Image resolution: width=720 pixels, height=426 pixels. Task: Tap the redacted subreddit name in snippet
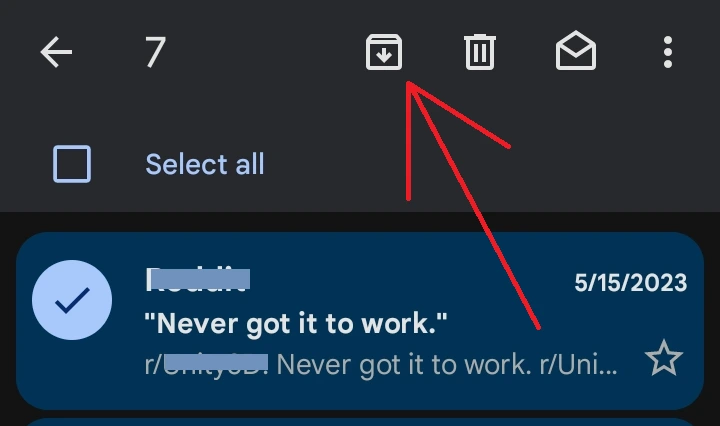pyautogui.click(x=216, y=362)
